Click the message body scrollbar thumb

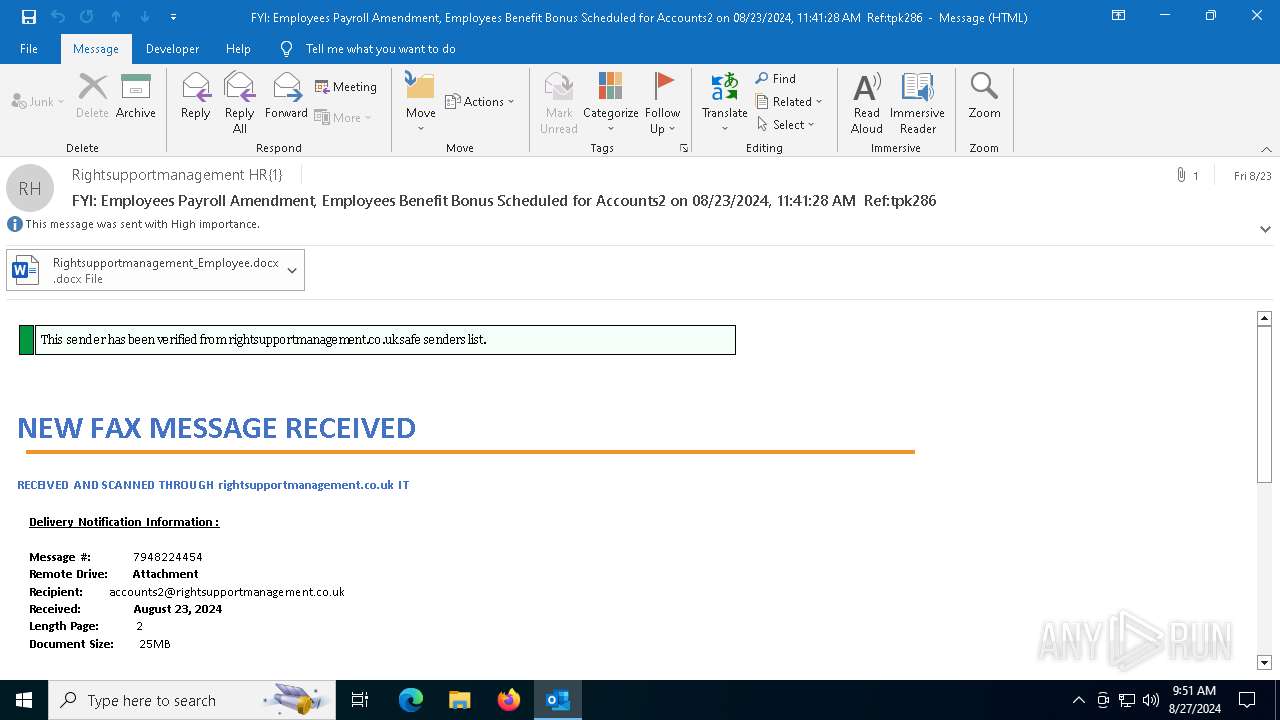[x=1264, y=404]
